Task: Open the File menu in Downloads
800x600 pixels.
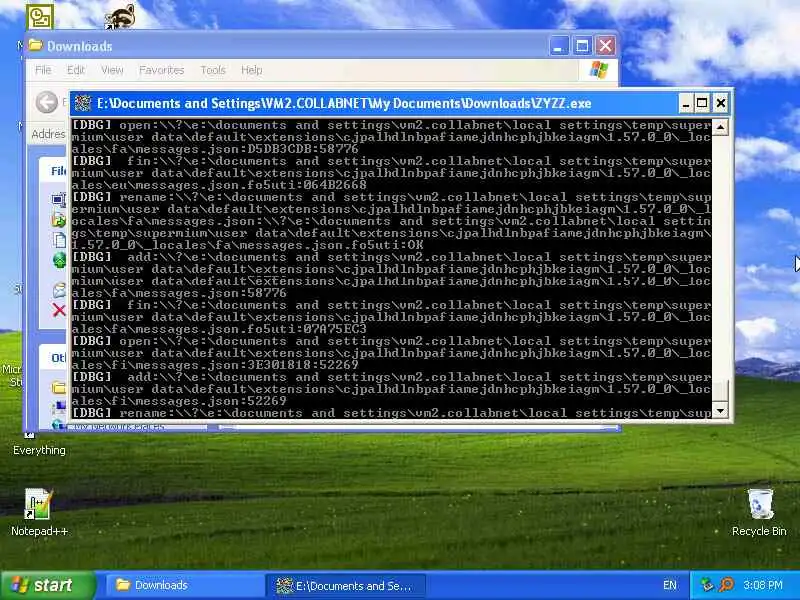Action: [43, 70]
